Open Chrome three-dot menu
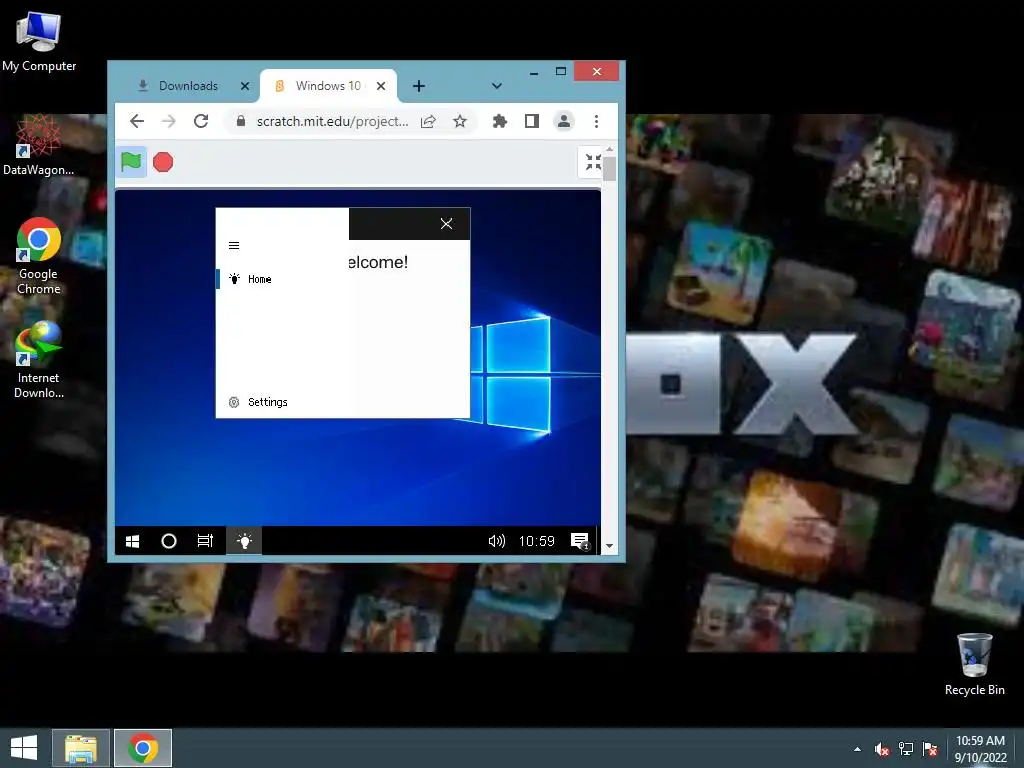 click(x=596, y=121)
